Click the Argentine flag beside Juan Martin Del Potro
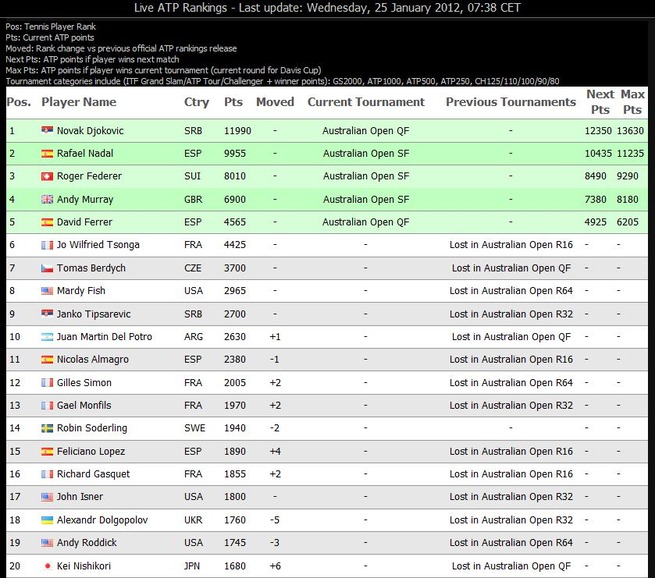The width and height of the screenshot is (655, 578). pos(47,337)
